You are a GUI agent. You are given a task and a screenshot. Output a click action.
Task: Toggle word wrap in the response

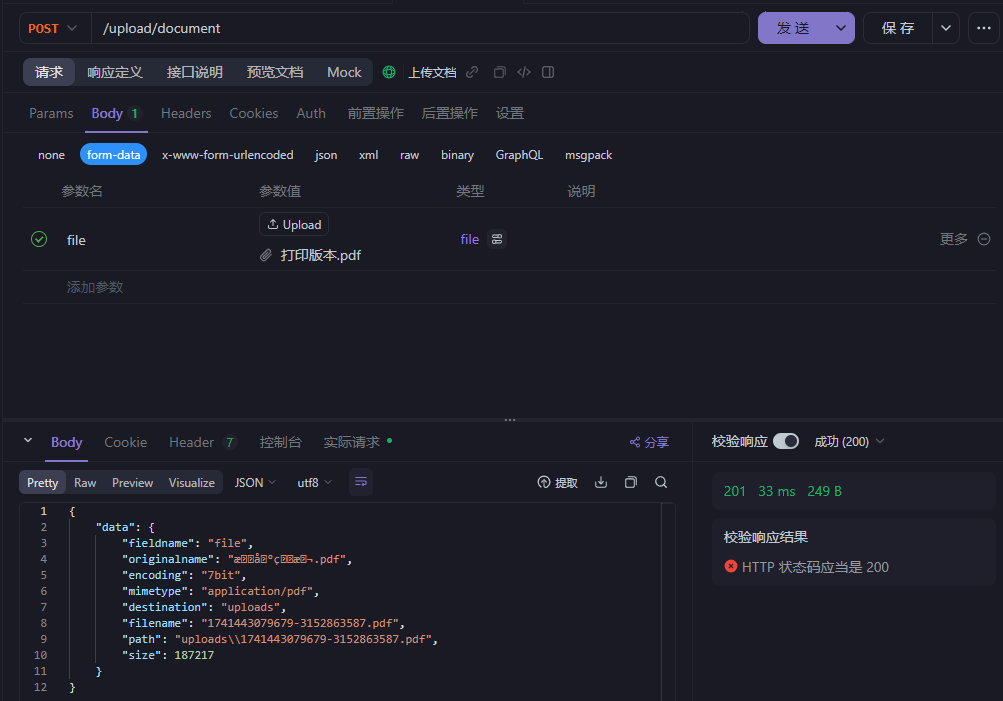coord(361,482)
